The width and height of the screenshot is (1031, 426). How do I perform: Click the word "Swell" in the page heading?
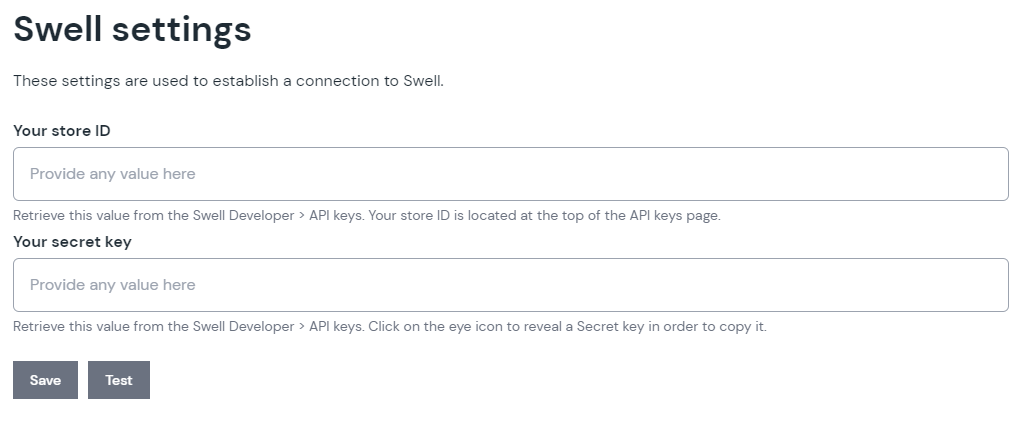click(x=57, y=29)
